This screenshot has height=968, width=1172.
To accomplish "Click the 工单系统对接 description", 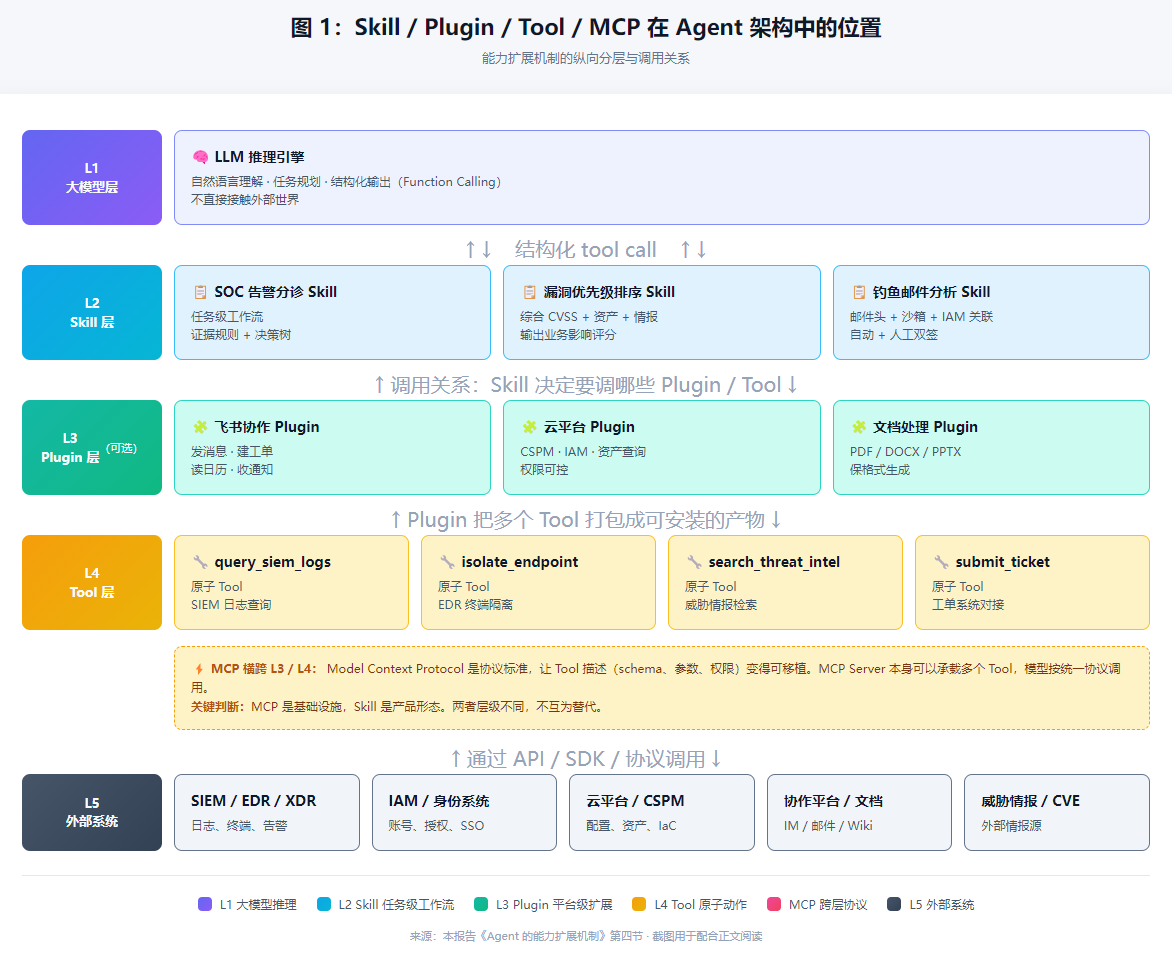I will click(968, 605).
